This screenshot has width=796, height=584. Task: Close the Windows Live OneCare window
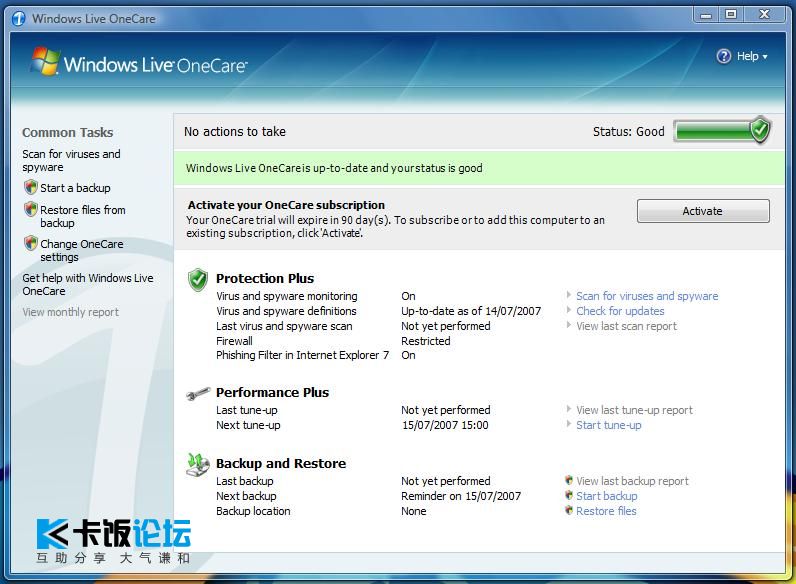pos(765,15)
